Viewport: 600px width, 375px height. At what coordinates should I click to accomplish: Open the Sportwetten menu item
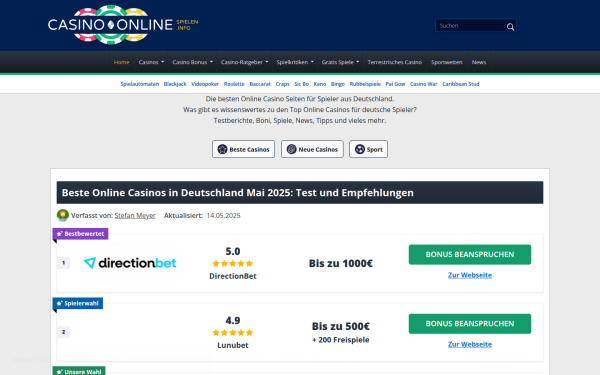click(447, 62)
